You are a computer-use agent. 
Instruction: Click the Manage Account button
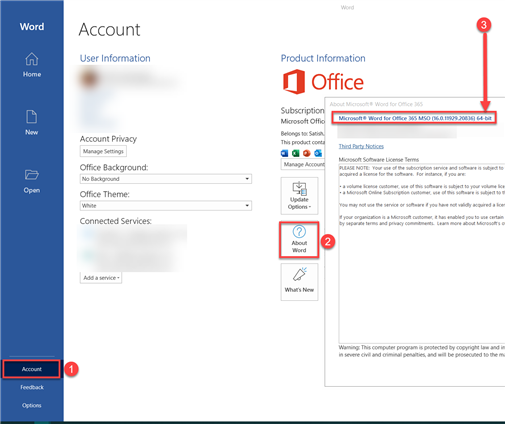click(303, 164)
